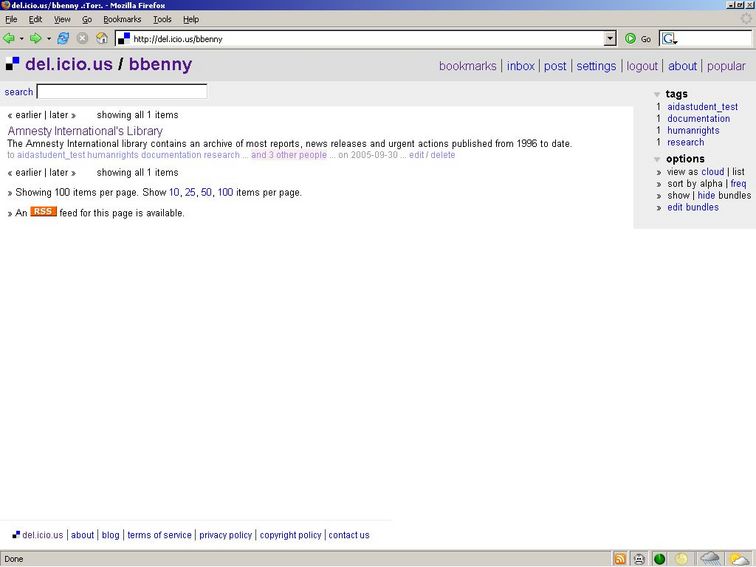Open the settings page link
Screen dimensions: 756x567
[596, 66]
